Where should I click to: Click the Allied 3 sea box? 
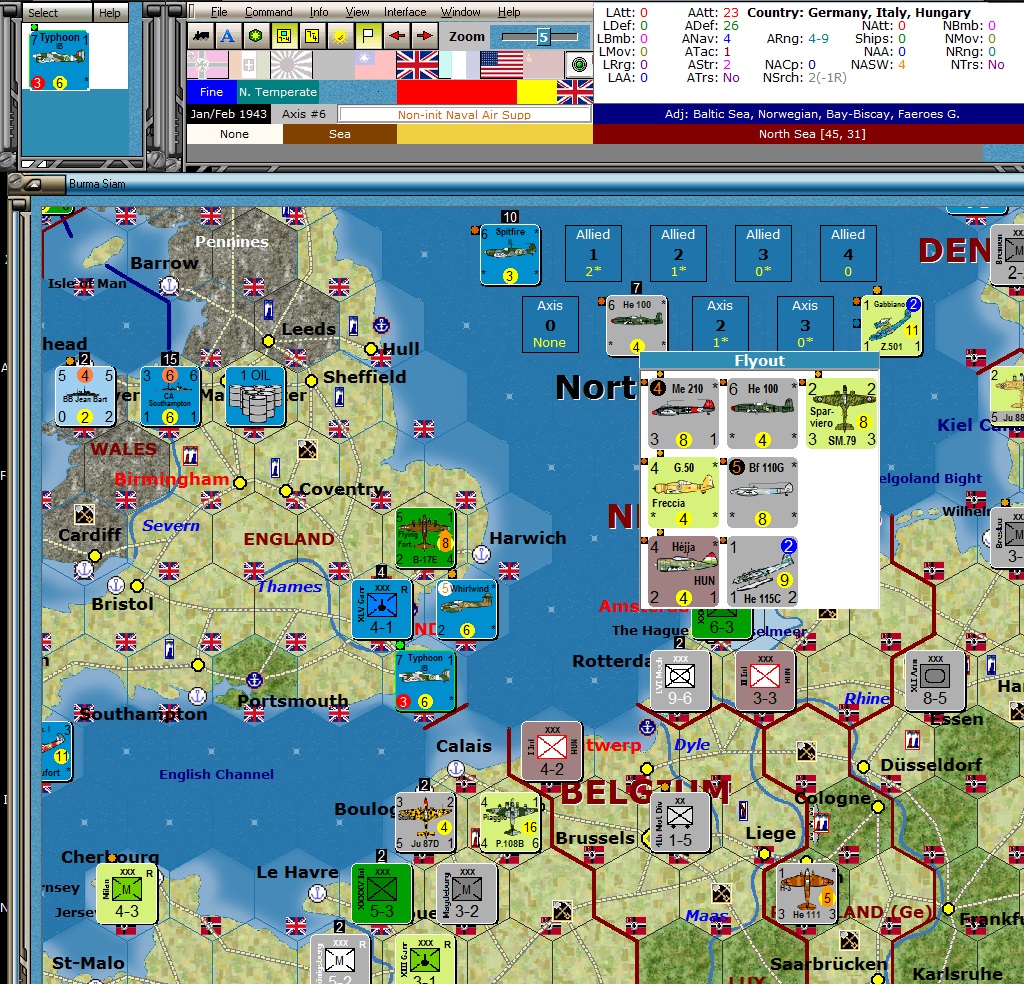click(763, 253)
